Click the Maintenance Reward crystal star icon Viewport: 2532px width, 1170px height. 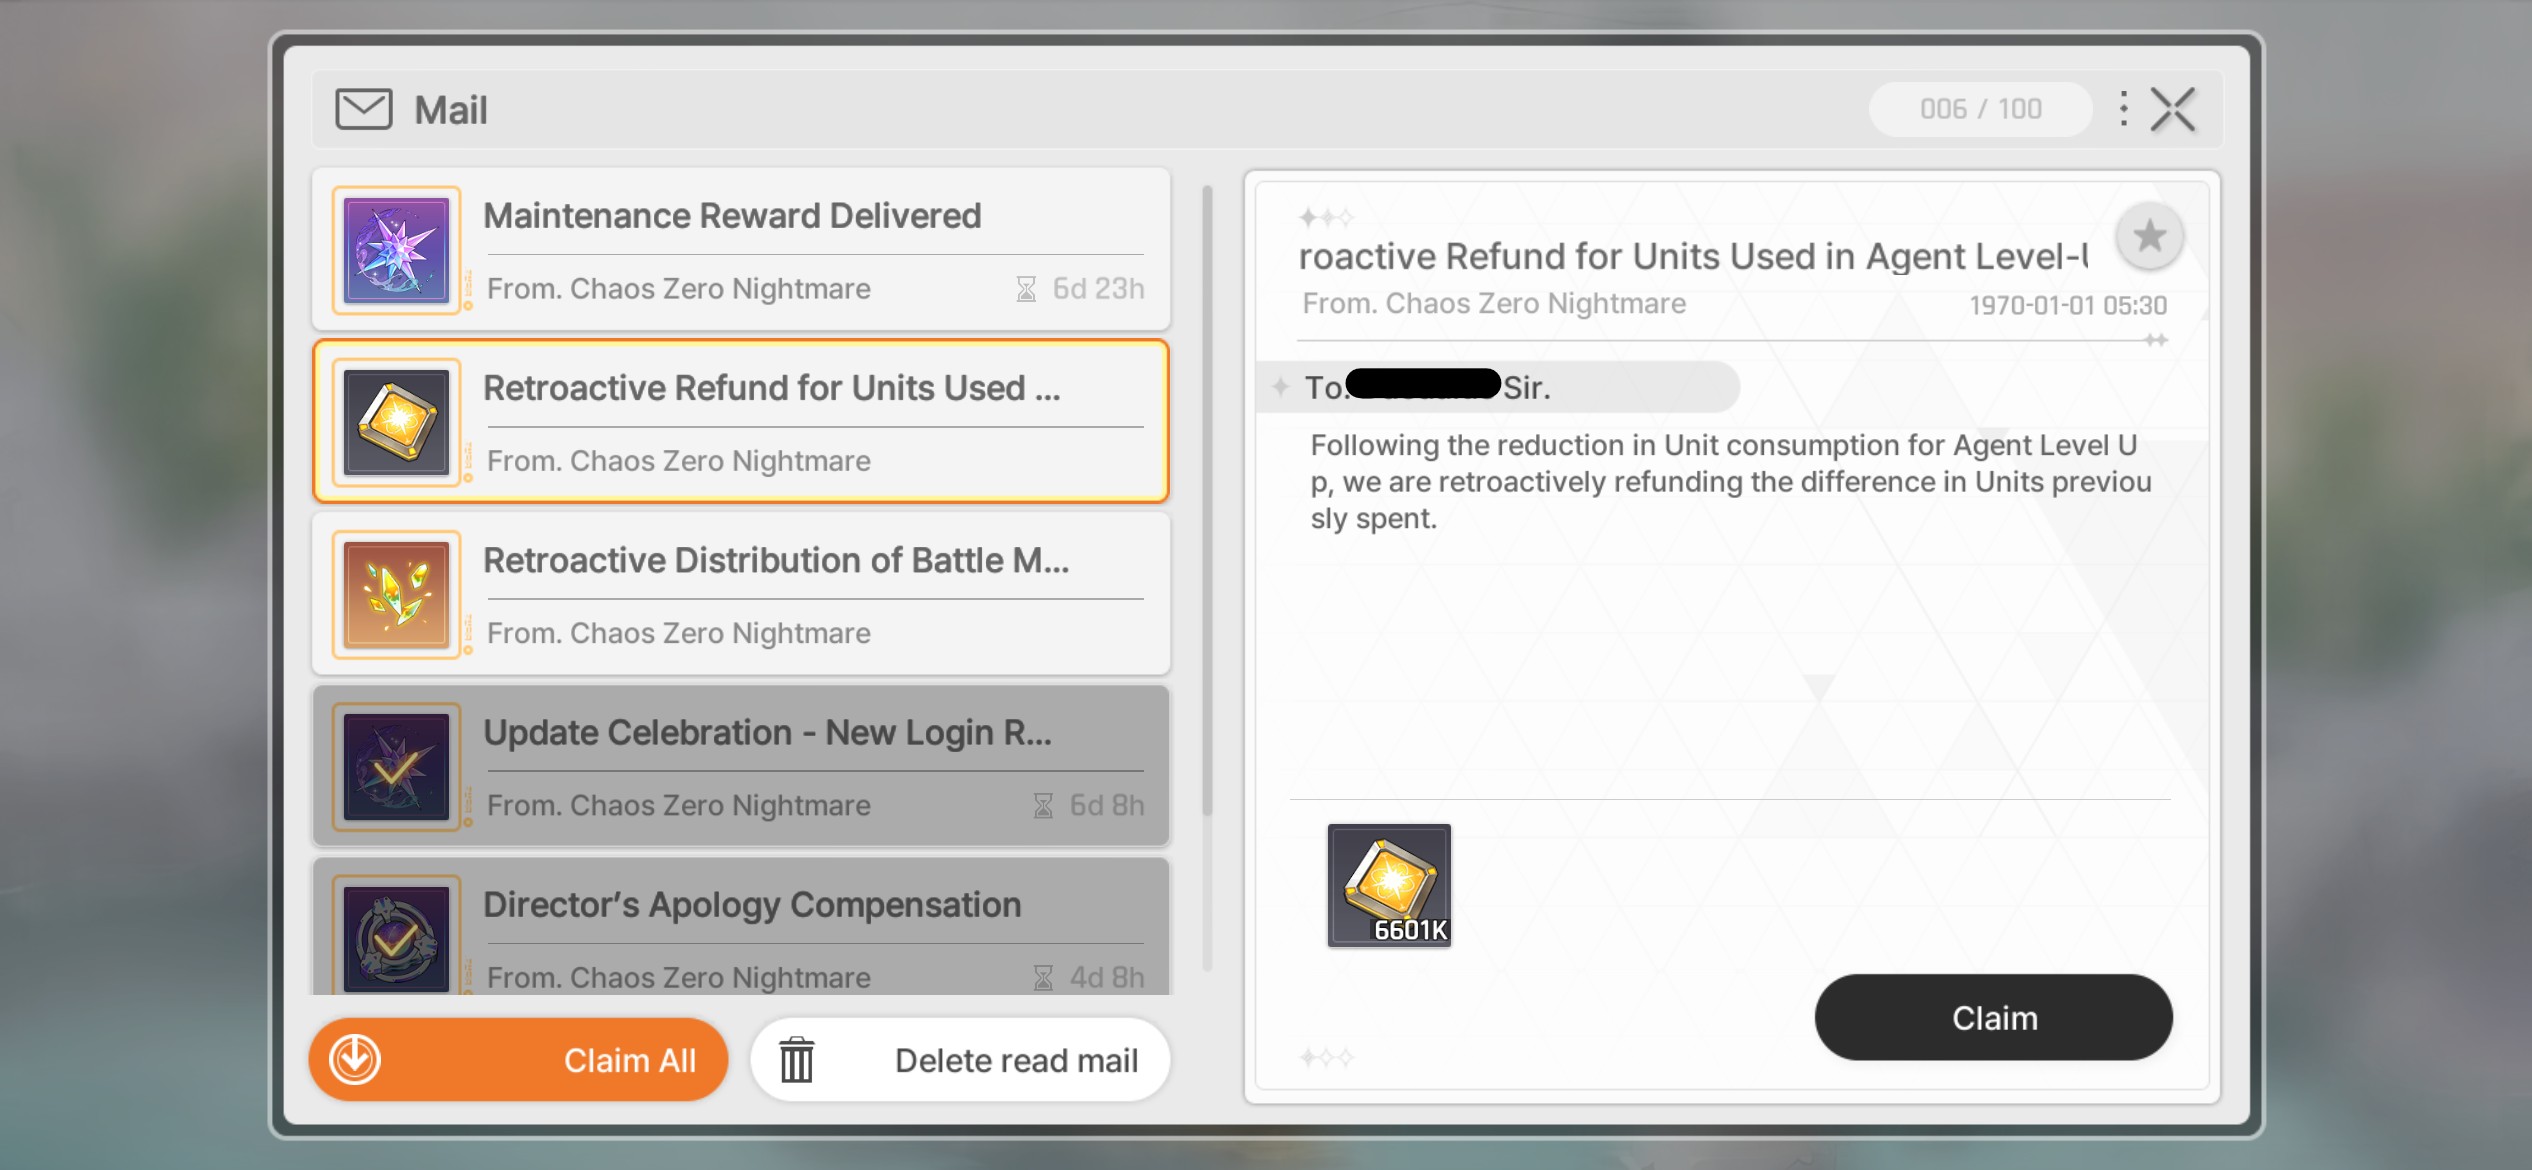(396, 250)
